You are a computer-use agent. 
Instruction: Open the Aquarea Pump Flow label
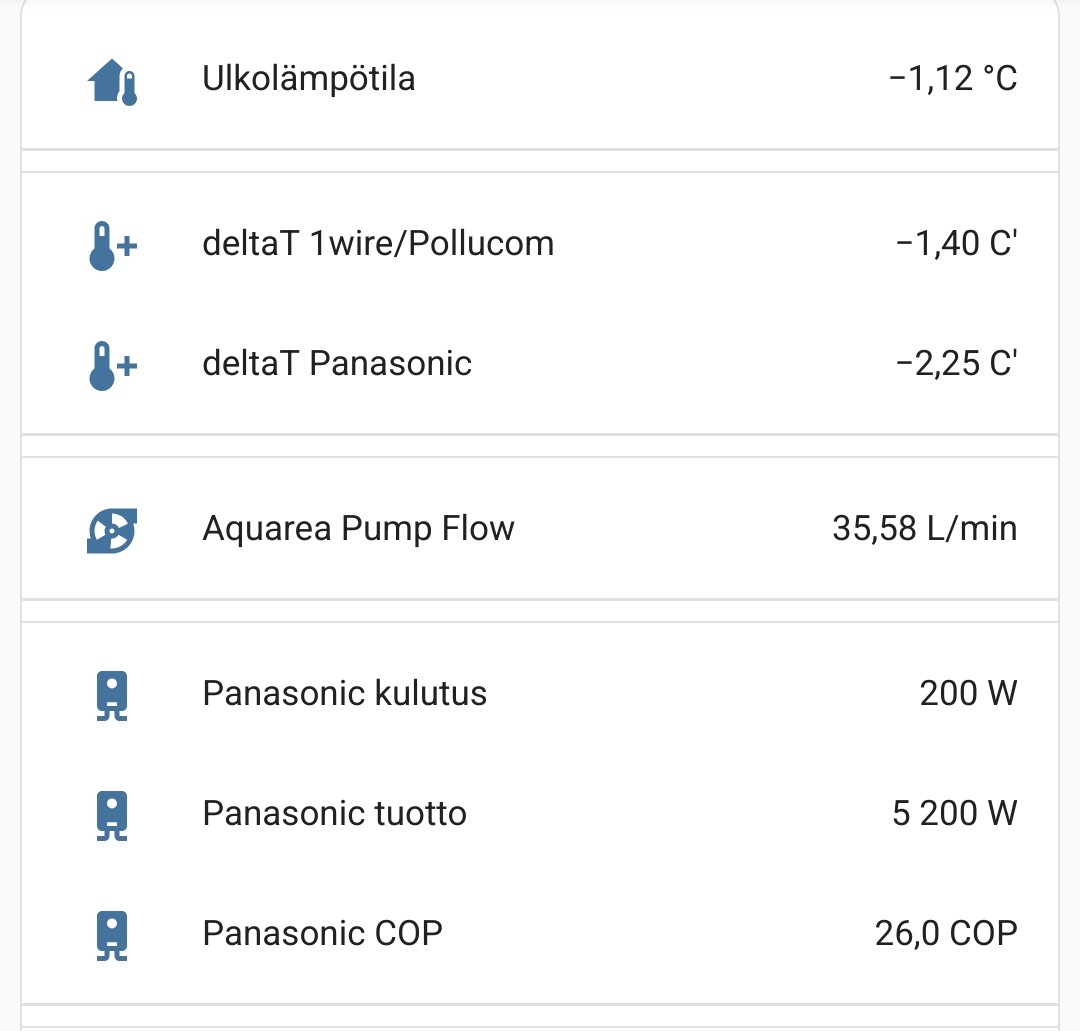(x=358, y=528)
